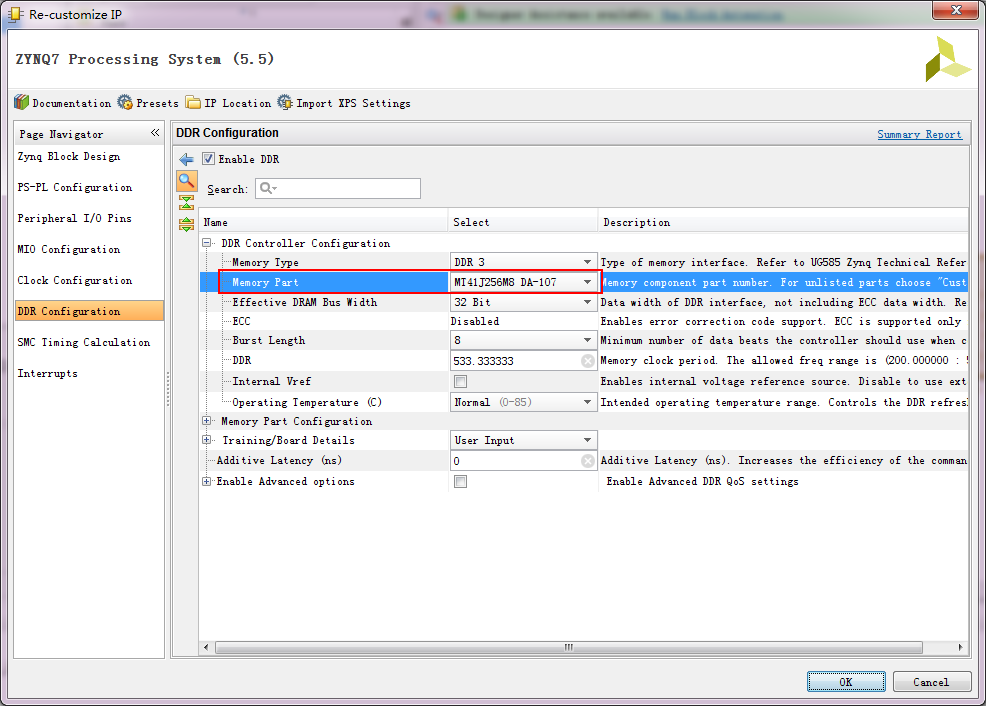
Task: Click the Import XPS Settings gear icon
Action: (285, 102)
